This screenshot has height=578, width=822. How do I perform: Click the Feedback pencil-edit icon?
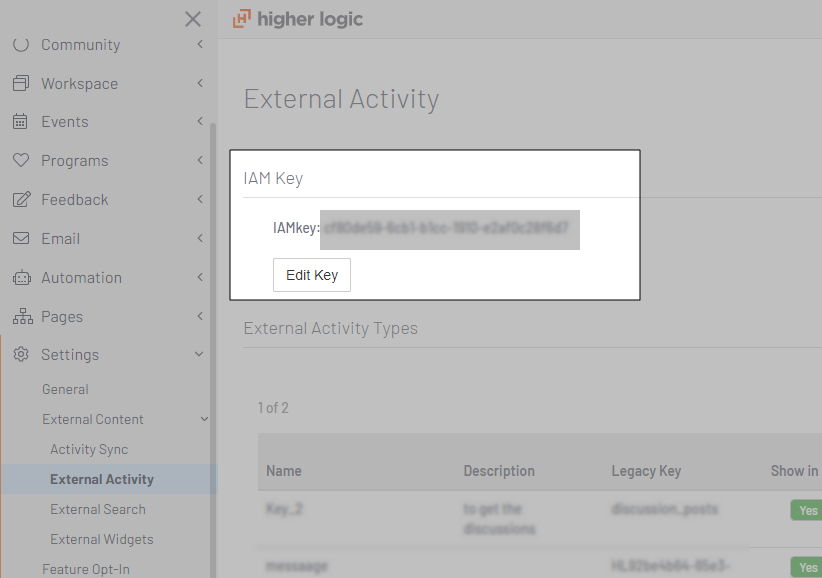click(x=21, y=200)
